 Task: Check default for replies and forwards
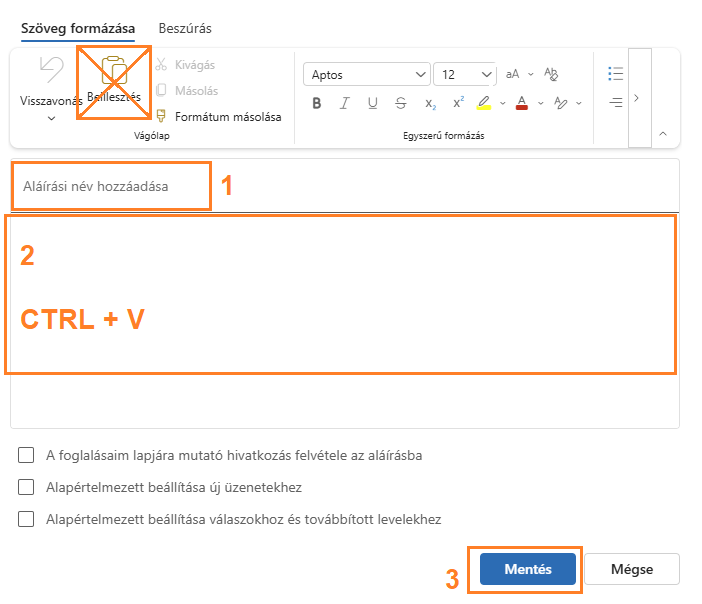(26, 520)
